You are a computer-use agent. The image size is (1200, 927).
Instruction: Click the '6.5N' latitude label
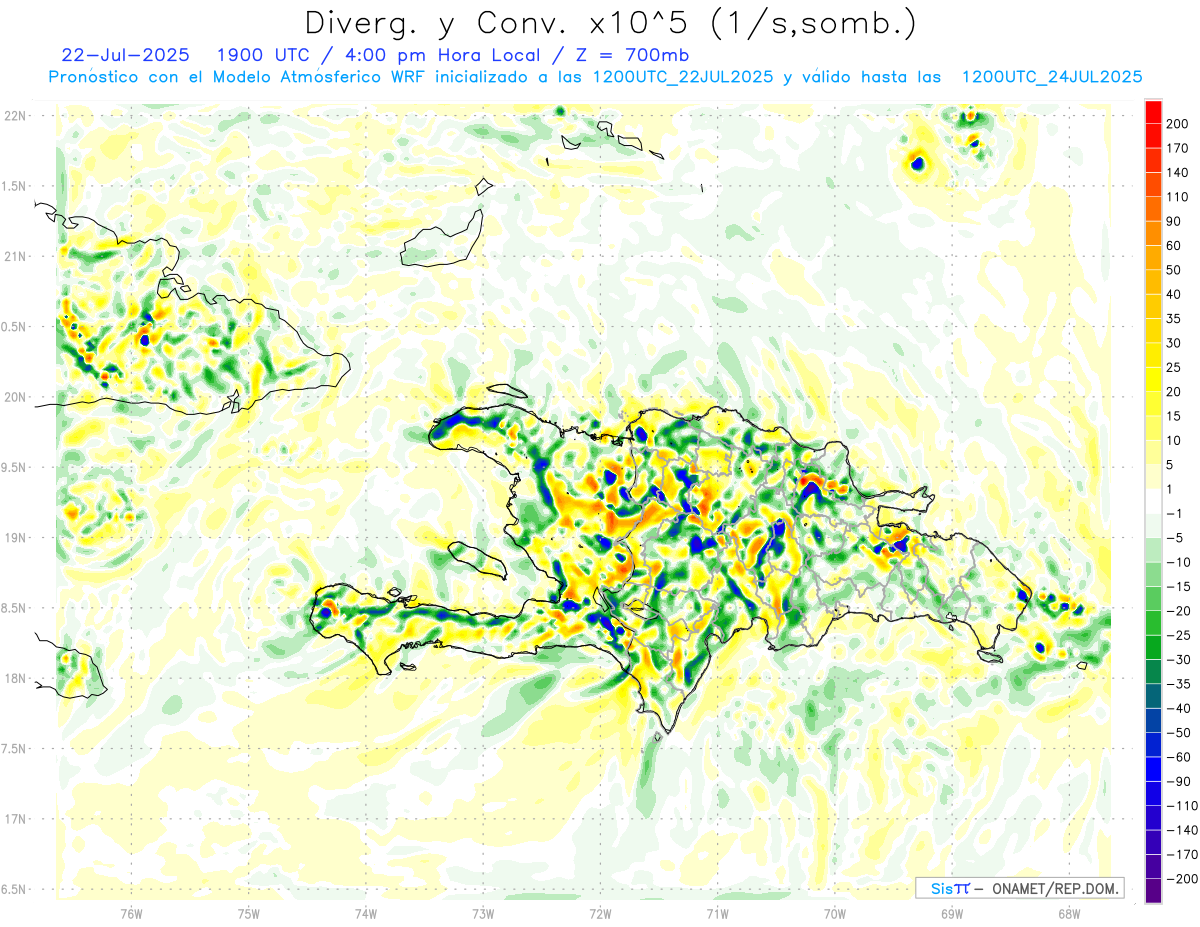14,889
